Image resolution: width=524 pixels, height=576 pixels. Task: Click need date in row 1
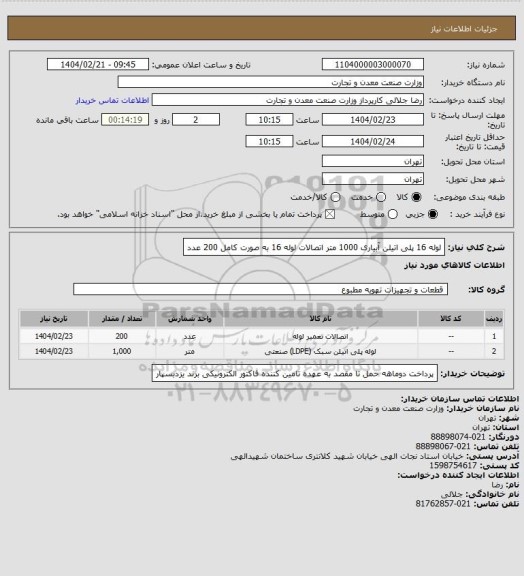[54, 336]
